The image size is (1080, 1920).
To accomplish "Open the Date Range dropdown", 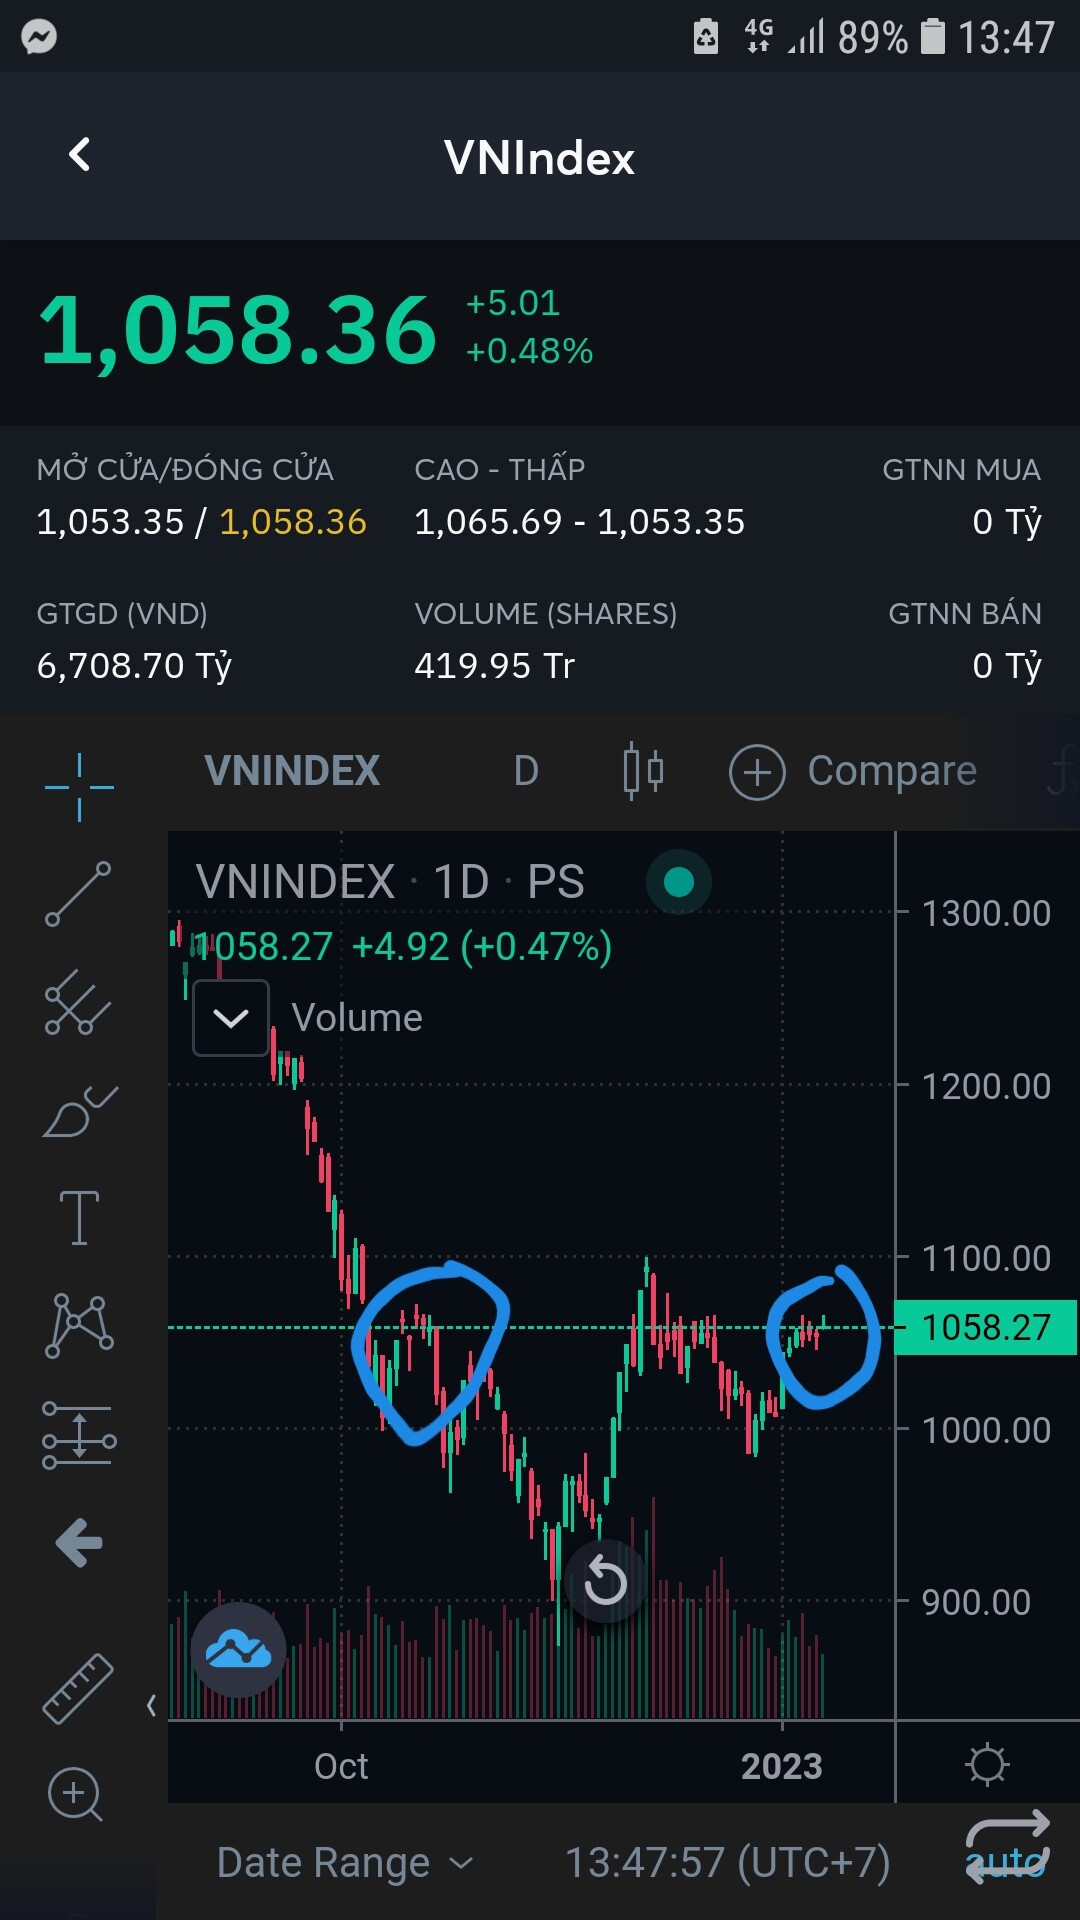I will [343, 1863].
